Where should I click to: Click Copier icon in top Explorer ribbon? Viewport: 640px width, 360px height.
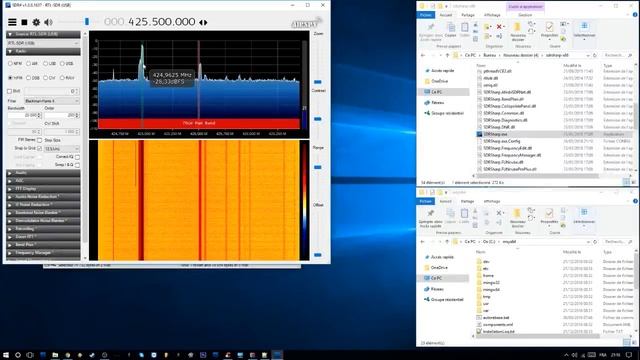pyautogui.click(x=451, y=30)
